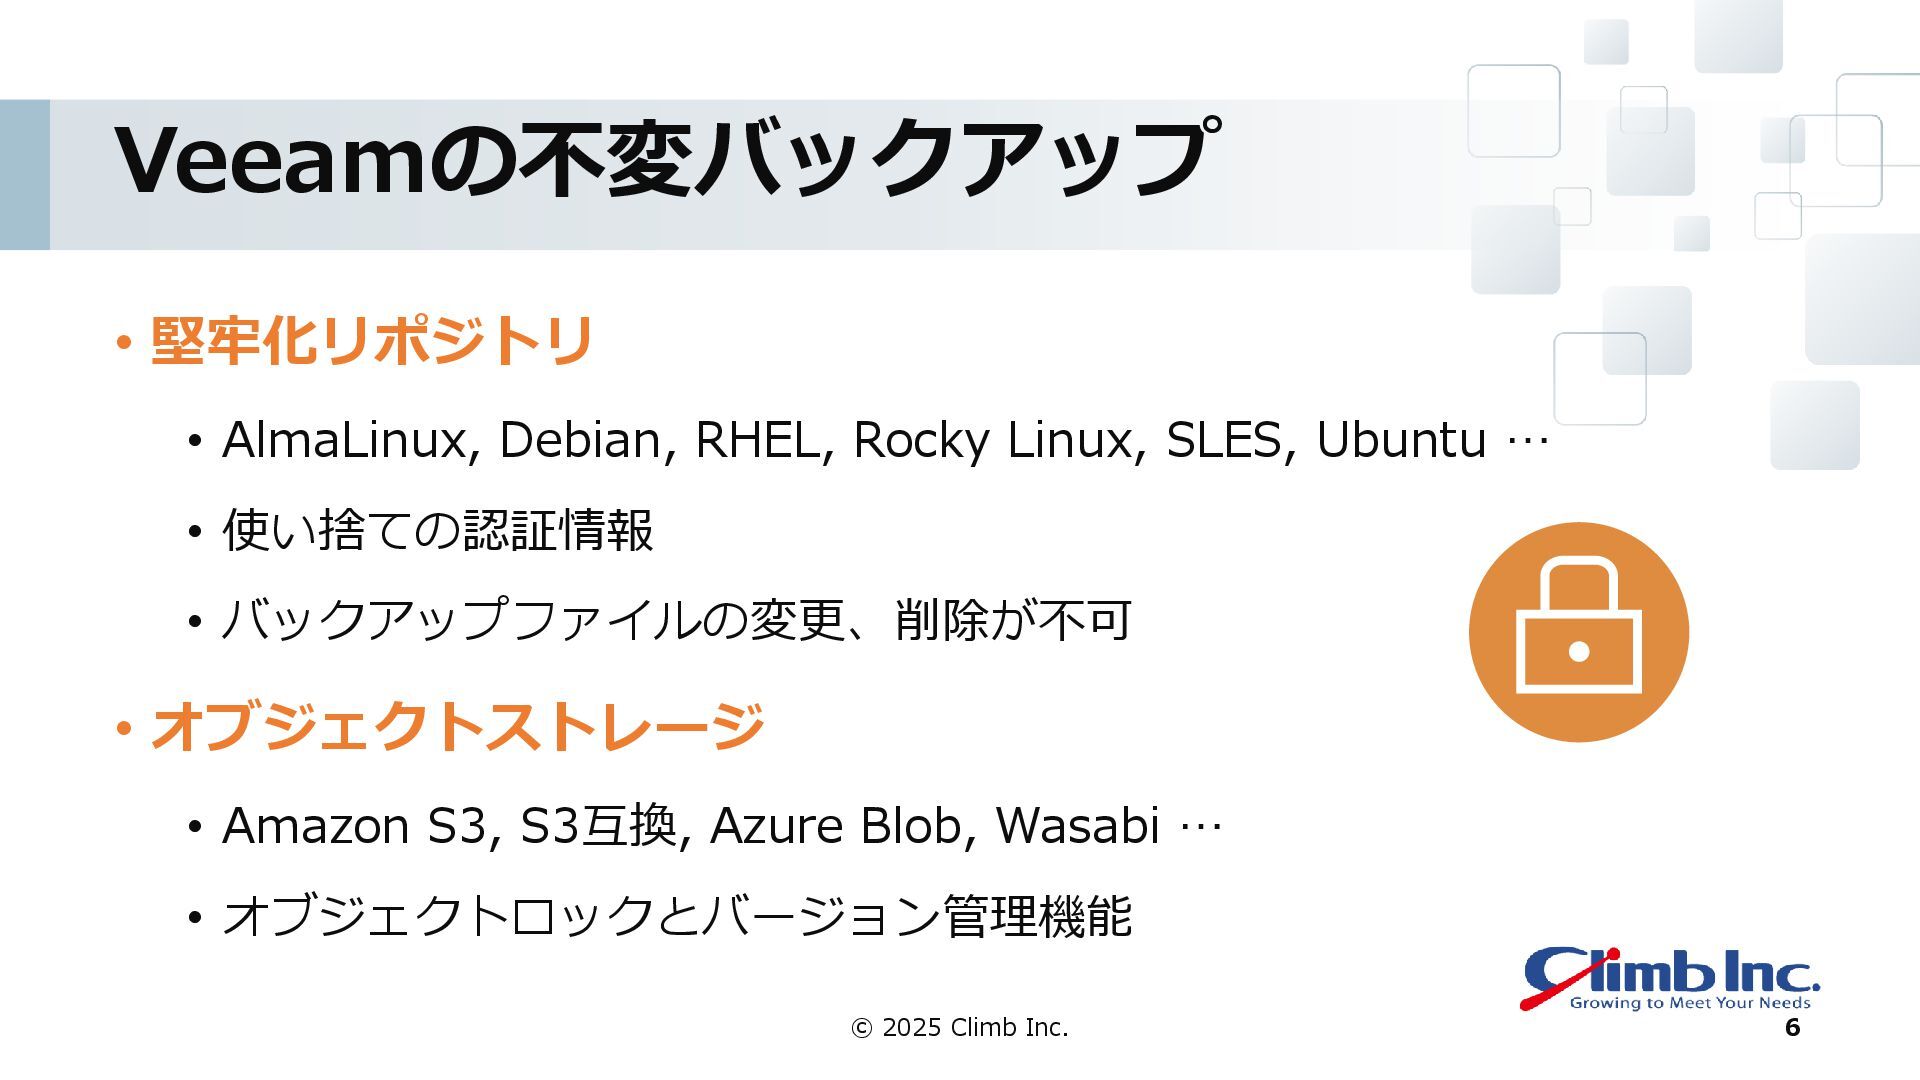
Task: Click the Climb Inc. logo
Action: (x=1670, y=978)
